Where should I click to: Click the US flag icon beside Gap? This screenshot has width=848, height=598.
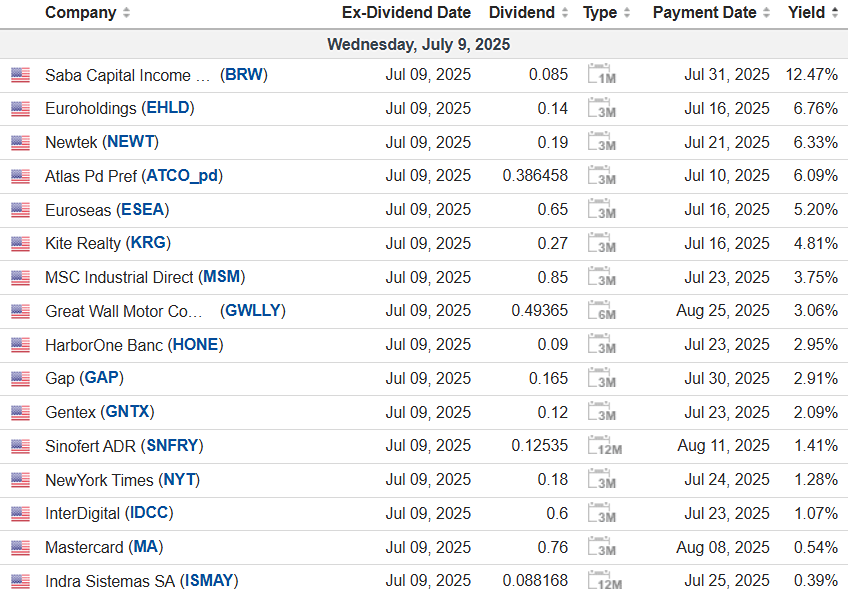[x=21, y=378]
